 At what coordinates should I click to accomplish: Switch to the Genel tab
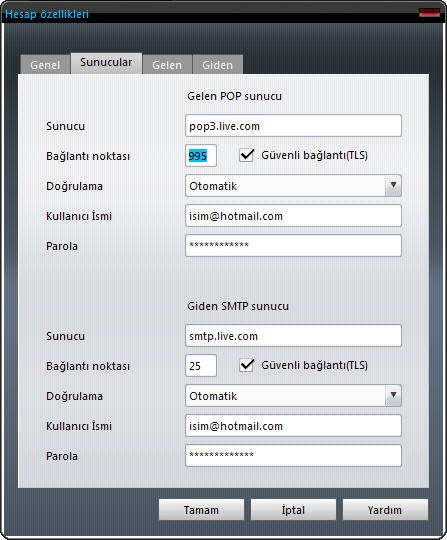point(45,64)
